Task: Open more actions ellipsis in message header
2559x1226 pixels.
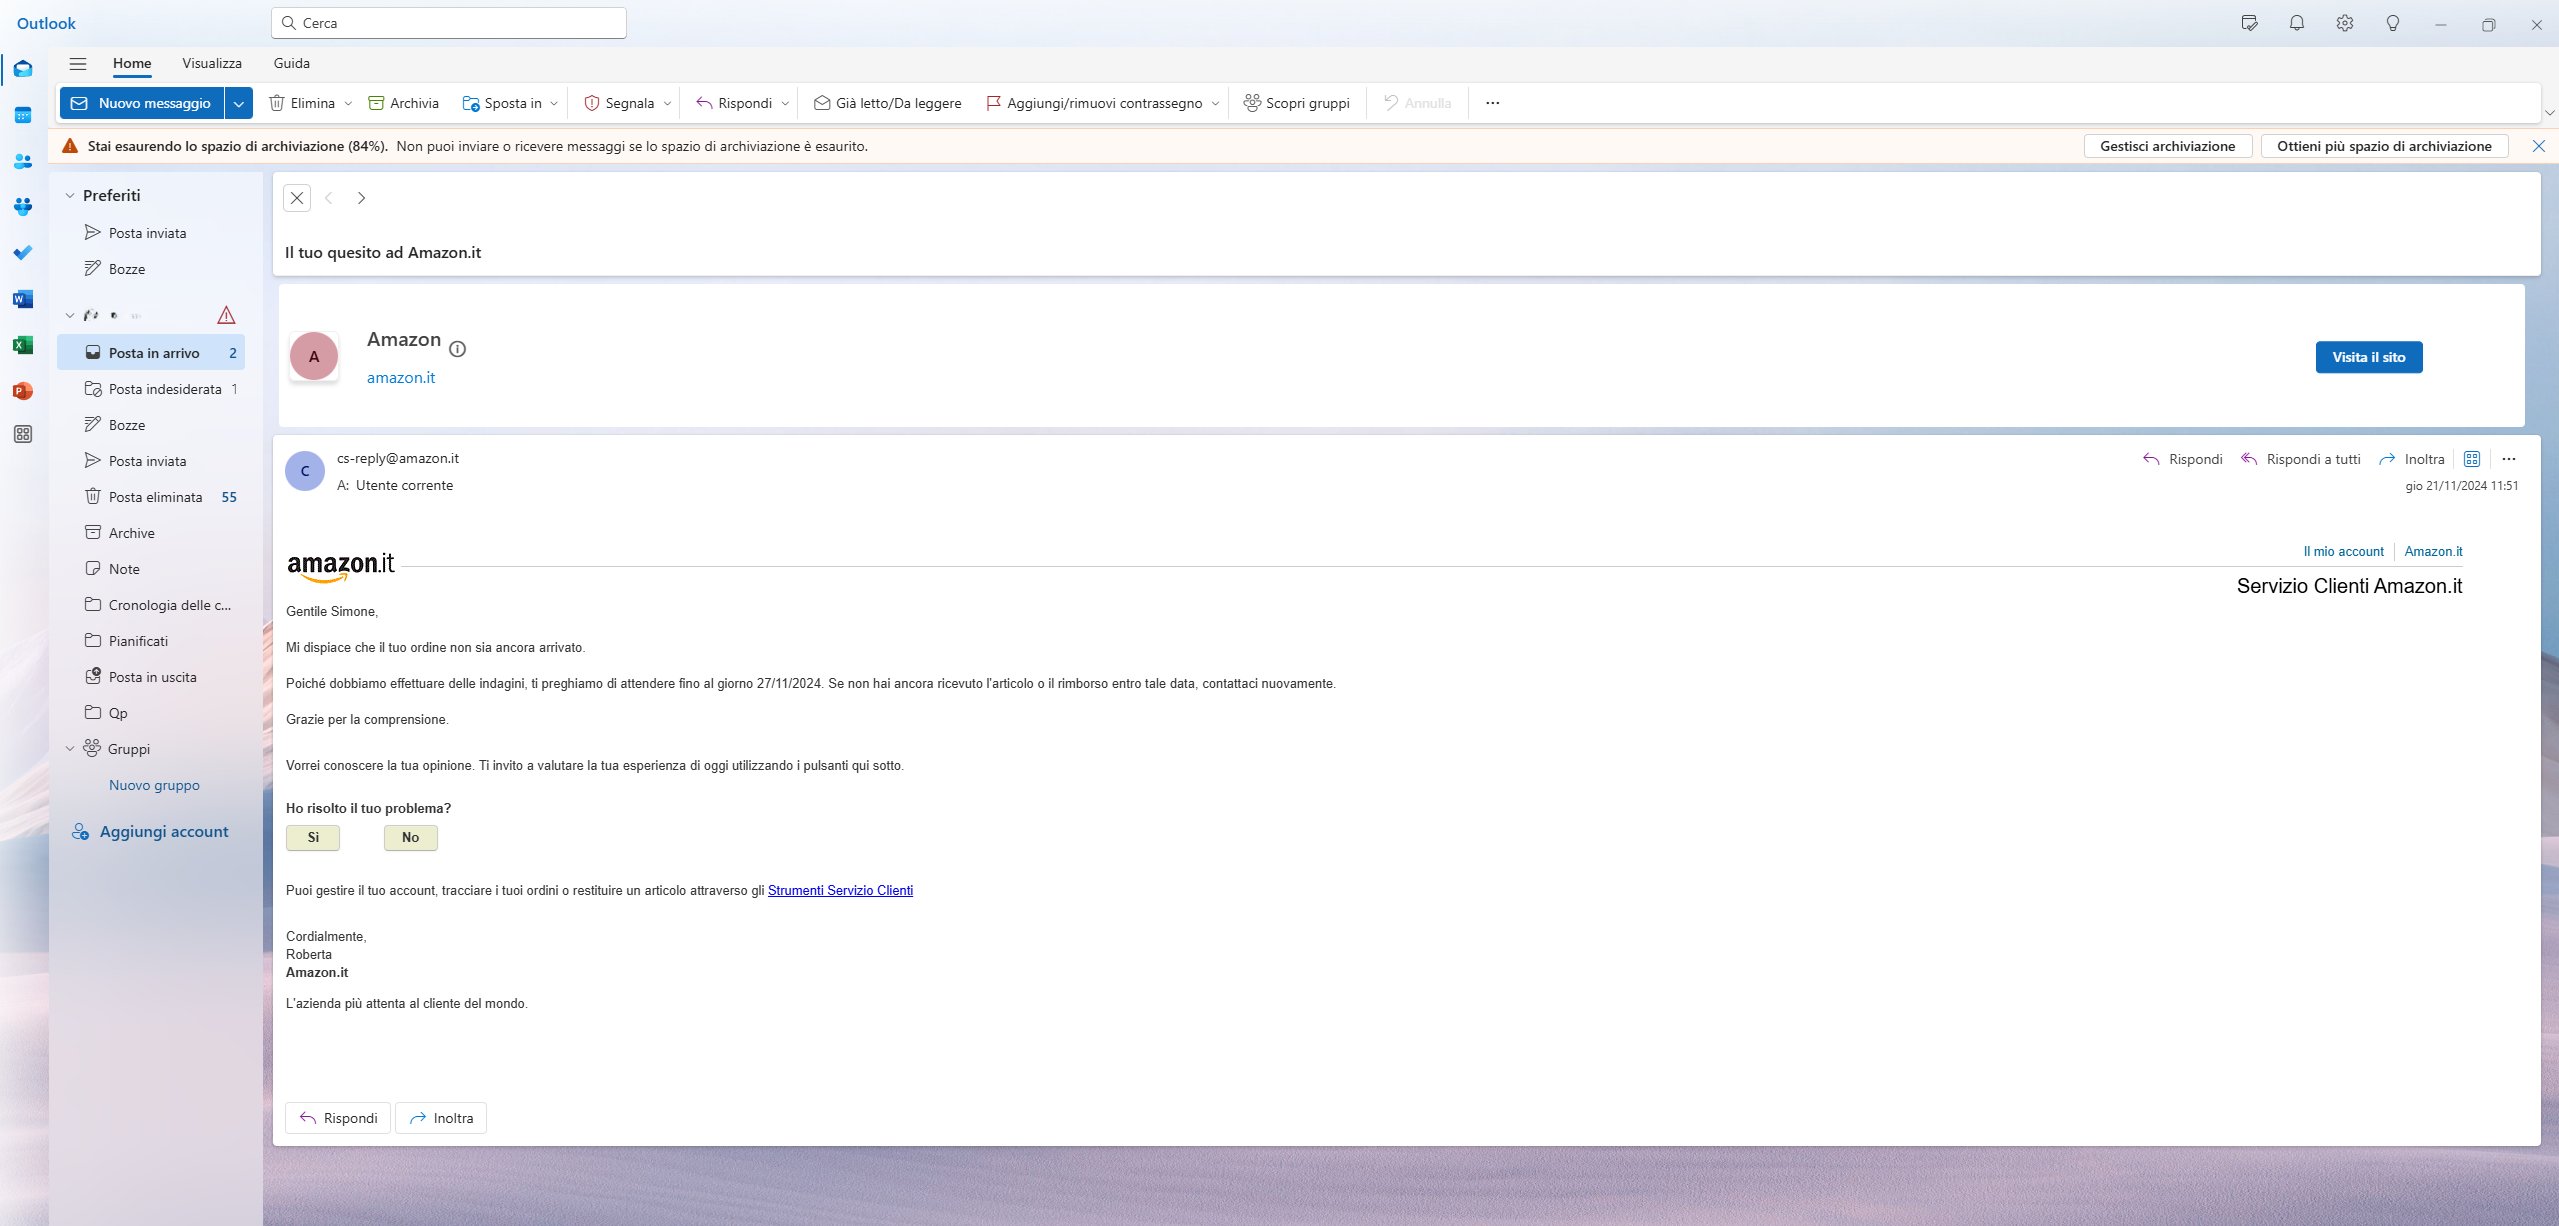Action: point(2509,459)
